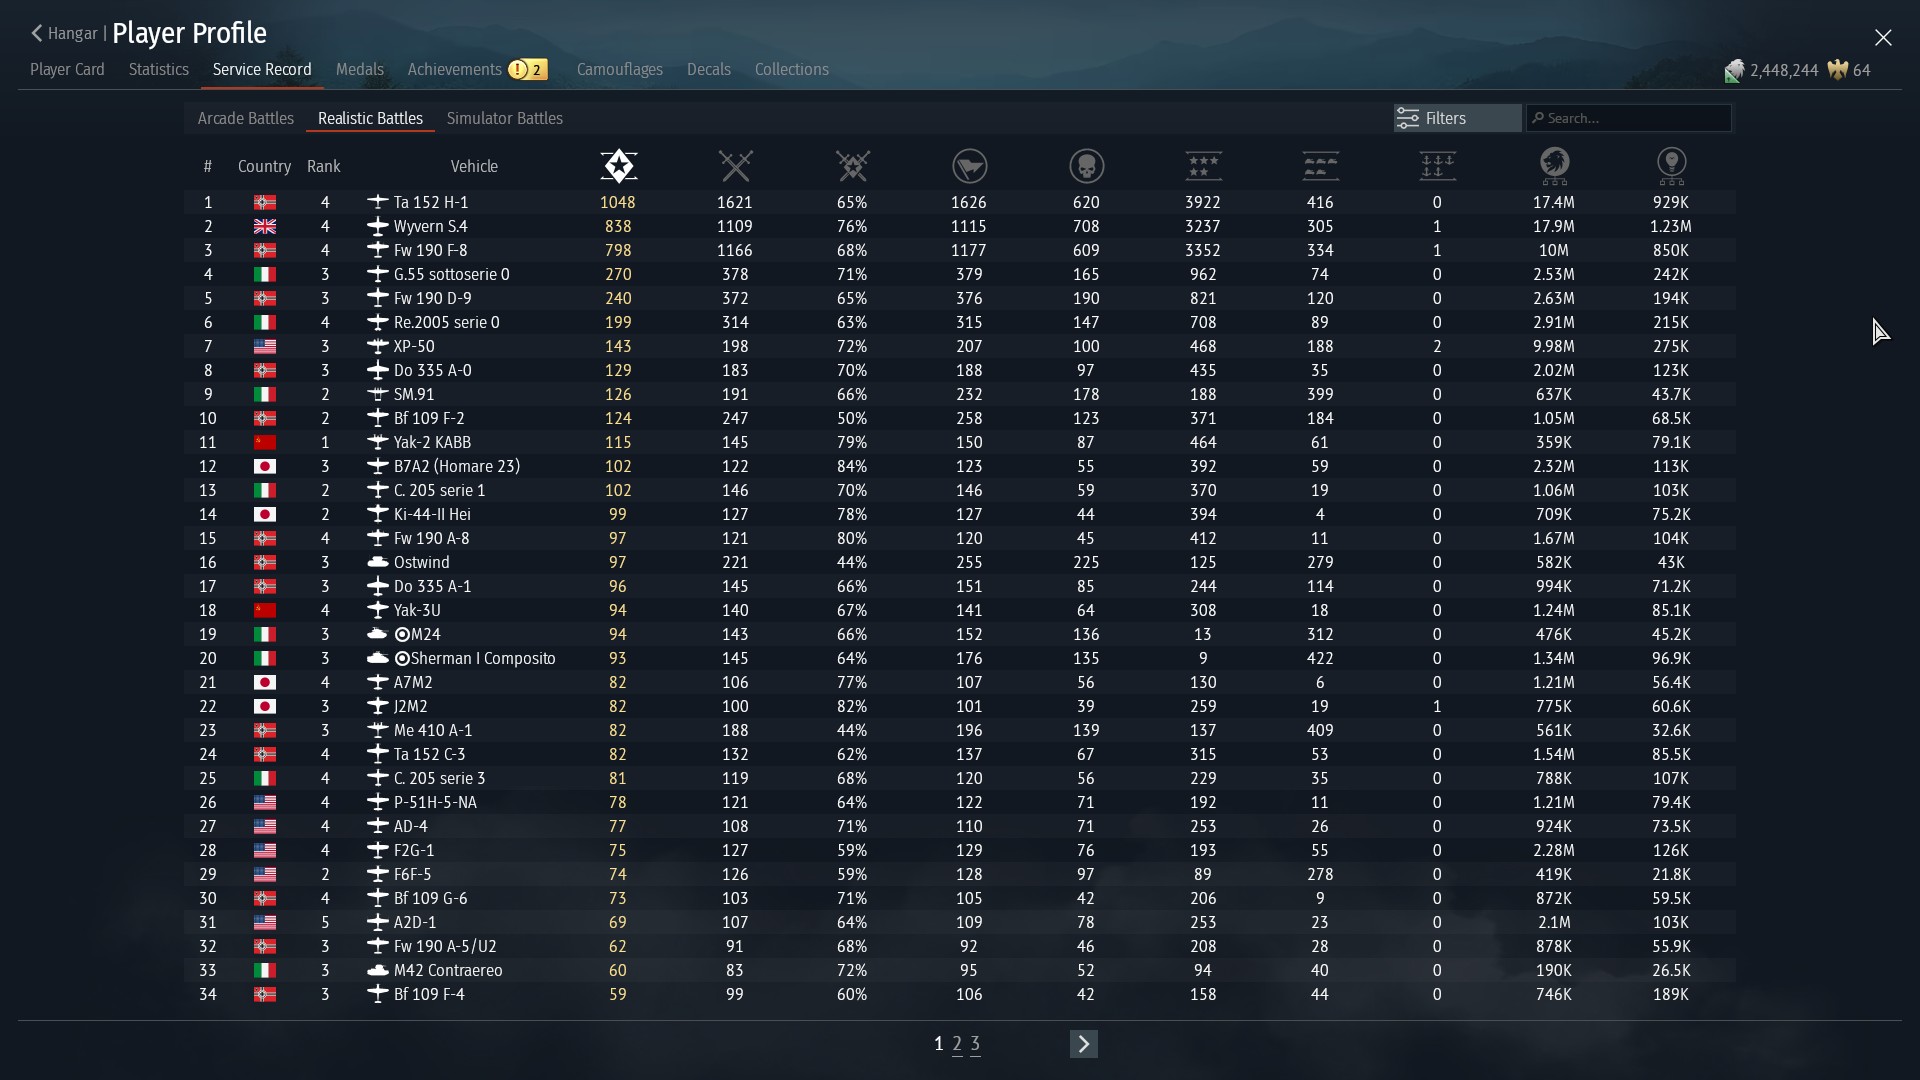This screenshot has height=1080, width=1920.
Task: Sort by win rate swords-star icon
Action: point(852,166)
